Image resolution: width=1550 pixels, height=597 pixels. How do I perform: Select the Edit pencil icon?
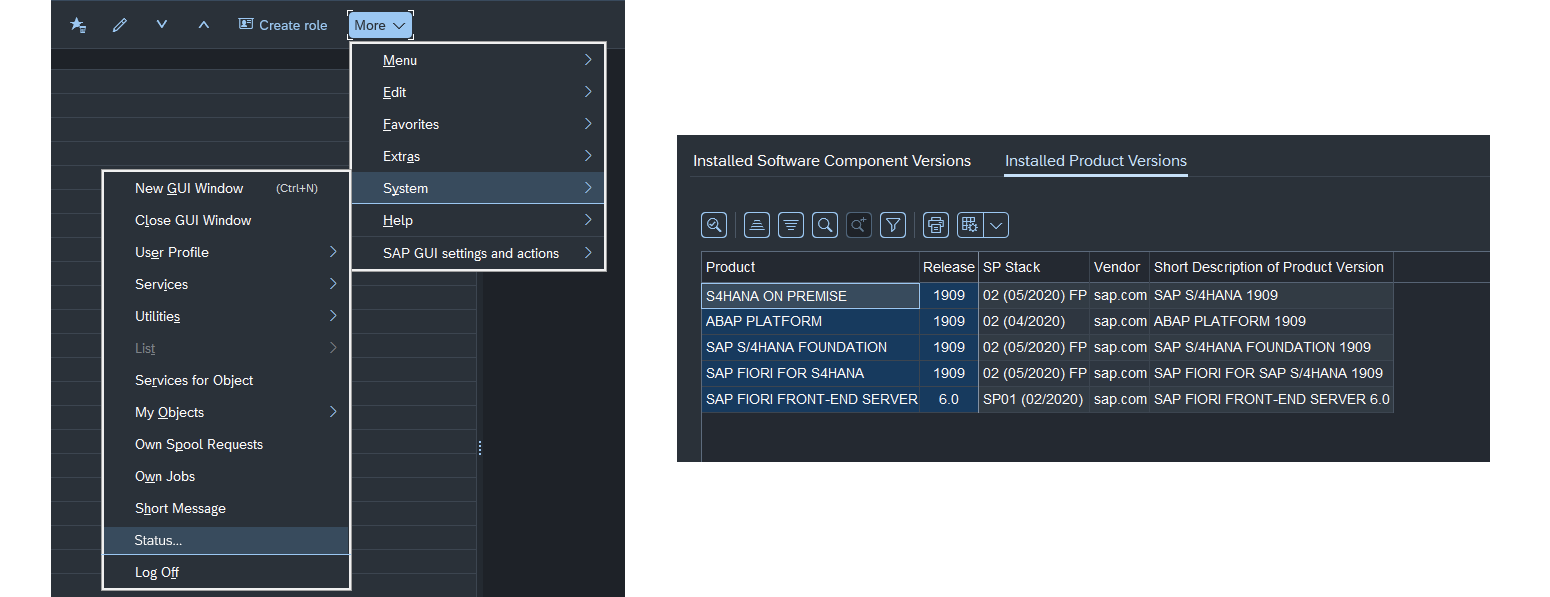(119, 24)
